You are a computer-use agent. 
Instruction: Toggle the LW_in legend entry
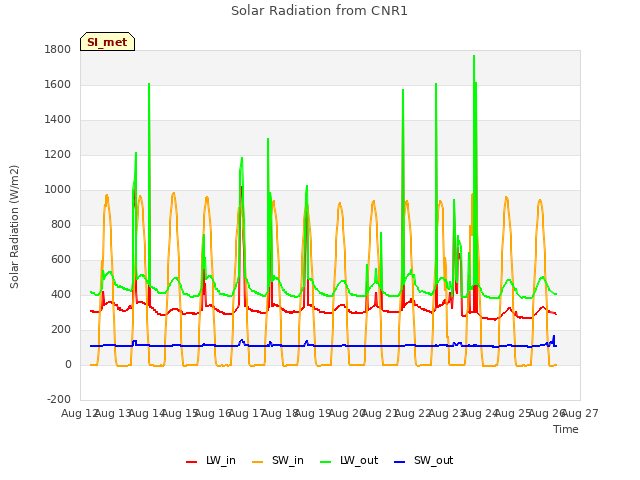point(211,461)
